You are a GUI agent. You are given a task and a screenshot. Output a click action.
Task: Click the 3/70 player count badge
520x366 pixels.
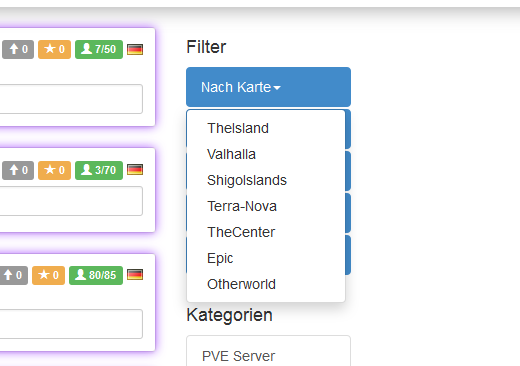coord(99,170)
